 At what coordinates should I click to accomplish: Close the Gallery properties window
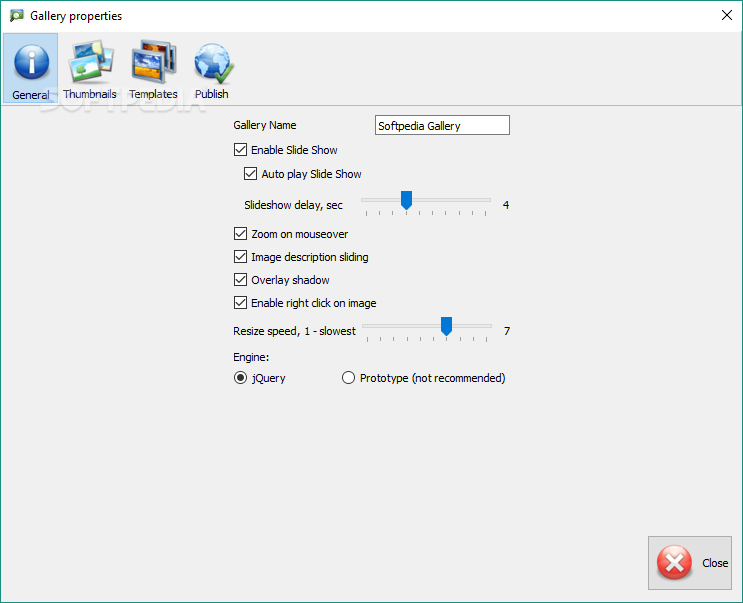[x=727, y=15]
